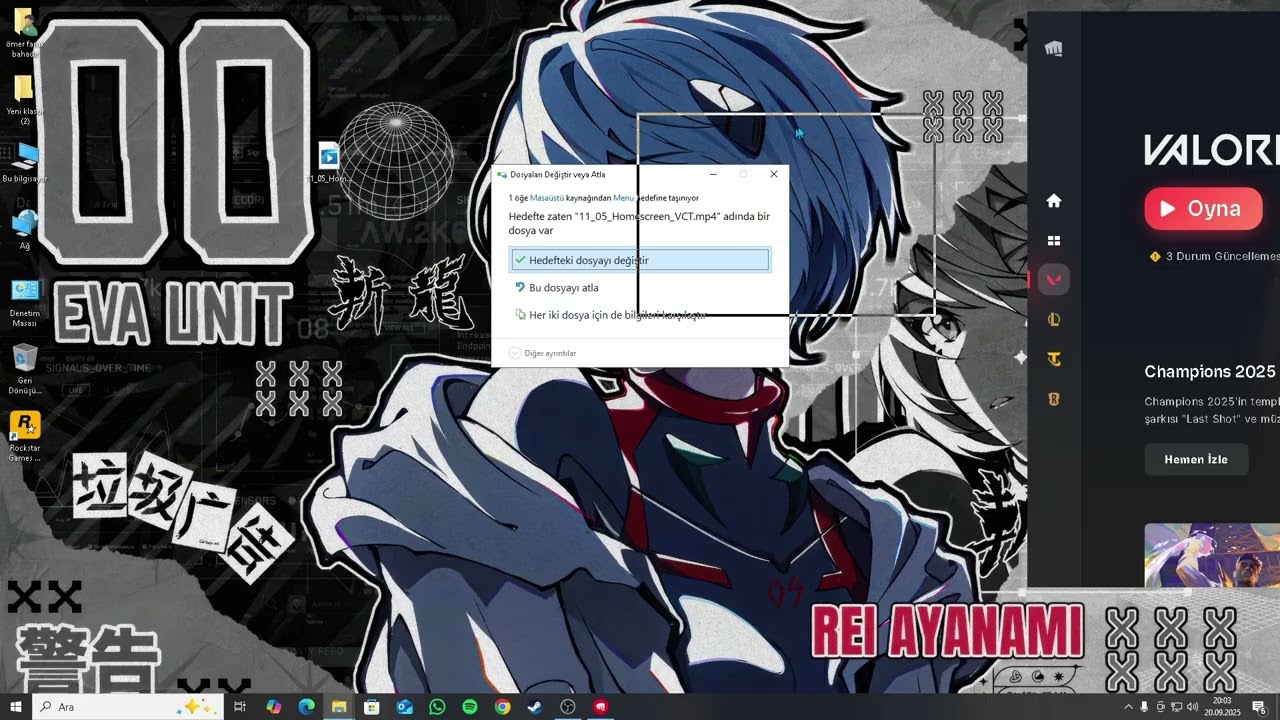Screen dimensions: 1280x720
Task: Open Steam from the taskbar
Action: 536,707
